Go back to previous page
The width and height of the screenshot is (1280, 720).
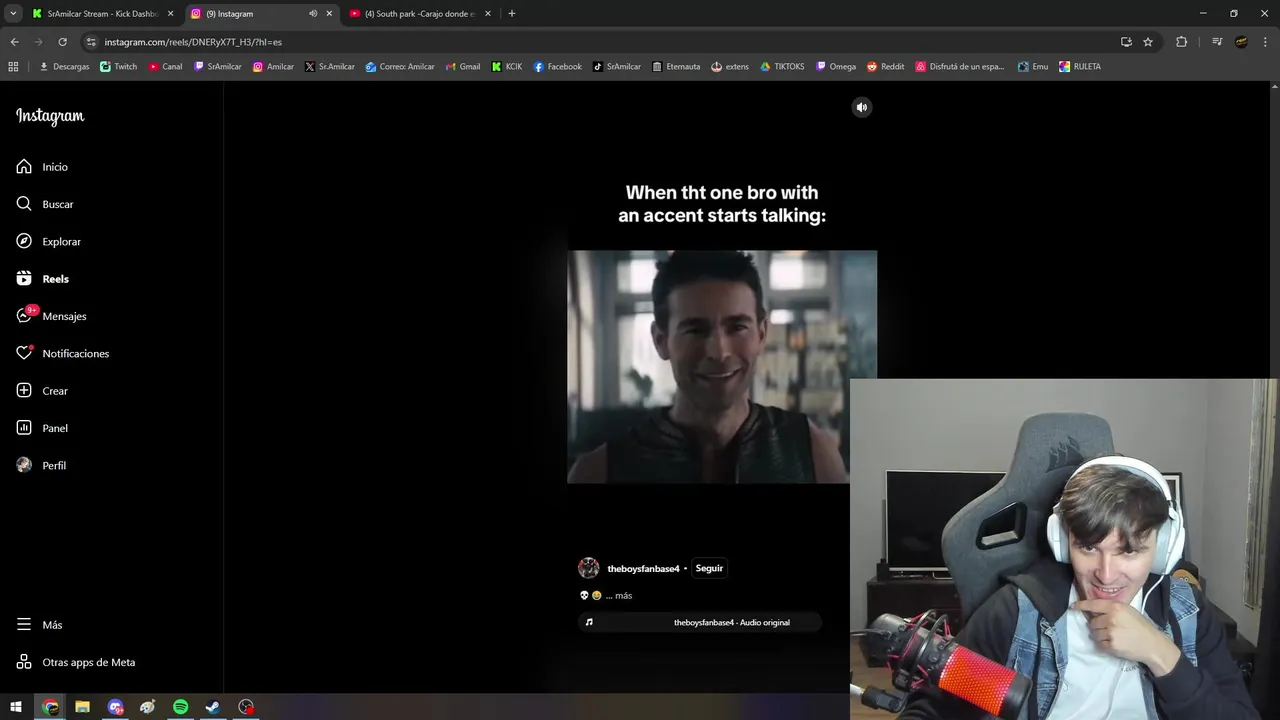click(14, 42)
